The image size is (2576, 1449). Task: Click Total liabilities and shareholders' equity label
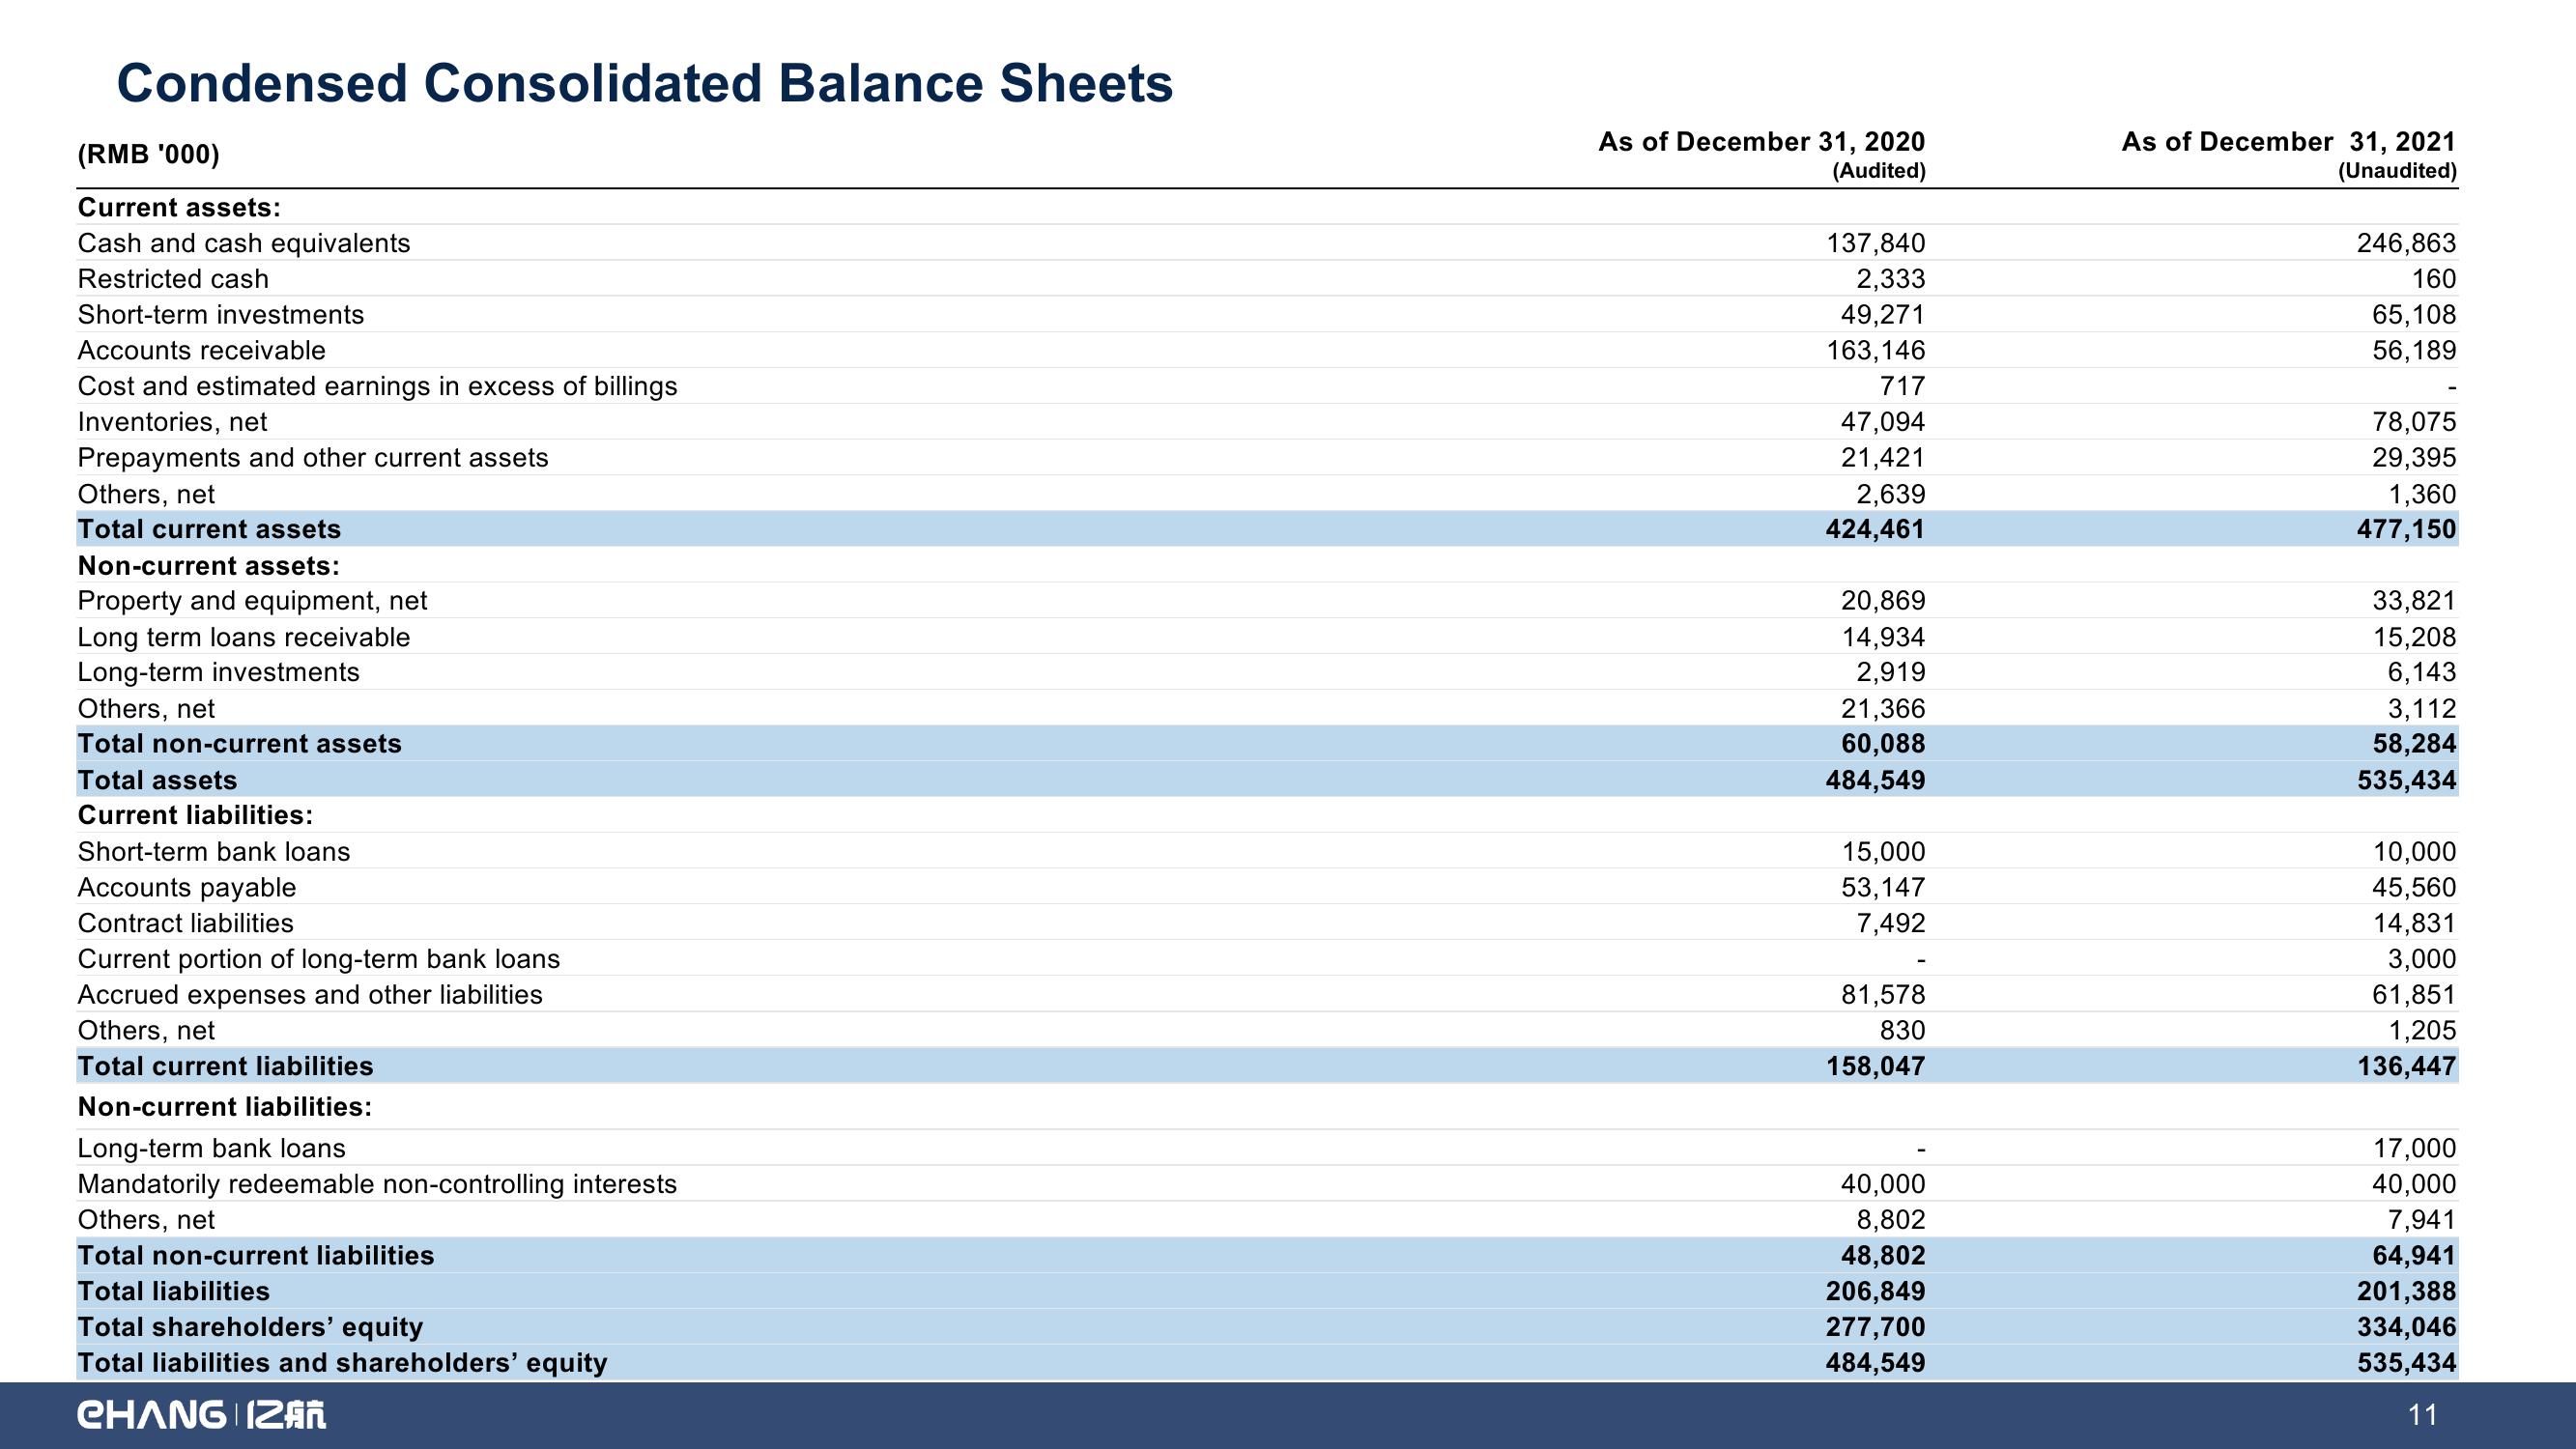(x=342, y=1363)
